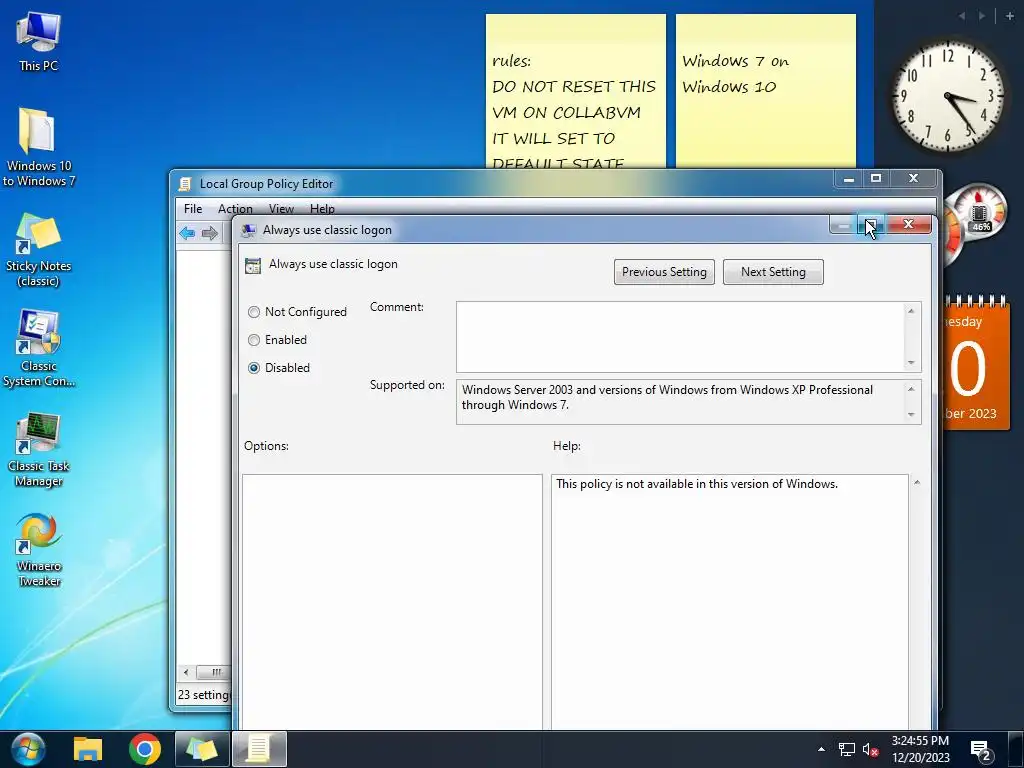Click the Show desktop strip on taskbar
The image size is (1024, 768).
tap(1017, 749)
